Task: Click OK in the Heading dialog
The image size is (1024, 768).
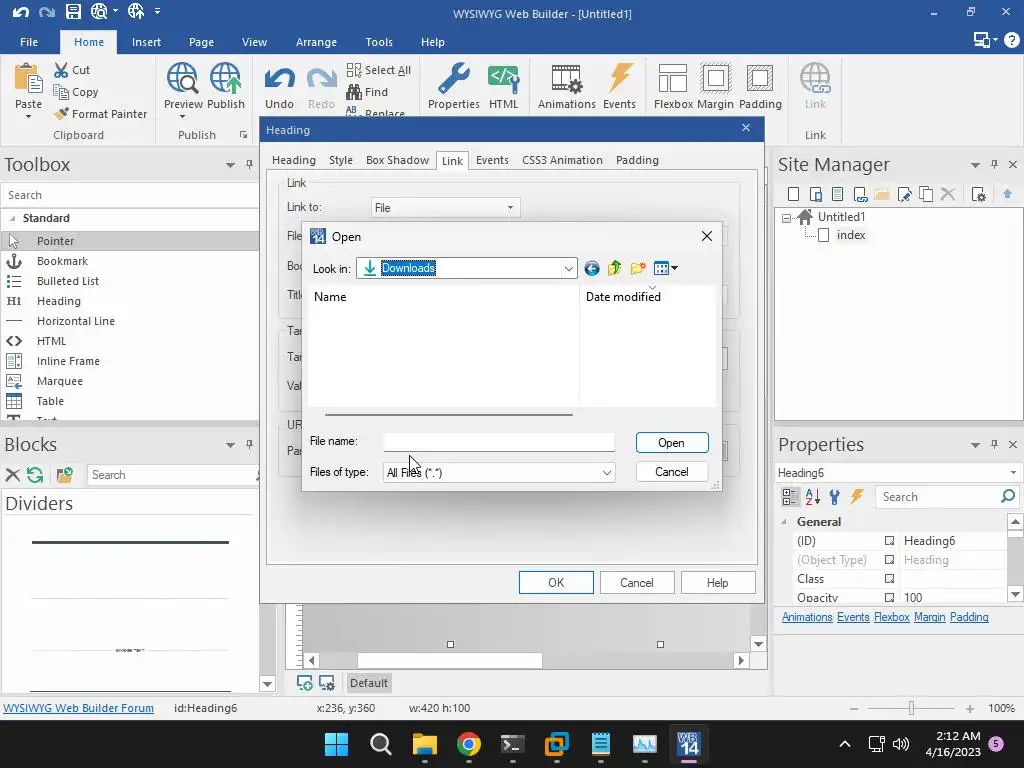Action: click(x=556, y=583)
